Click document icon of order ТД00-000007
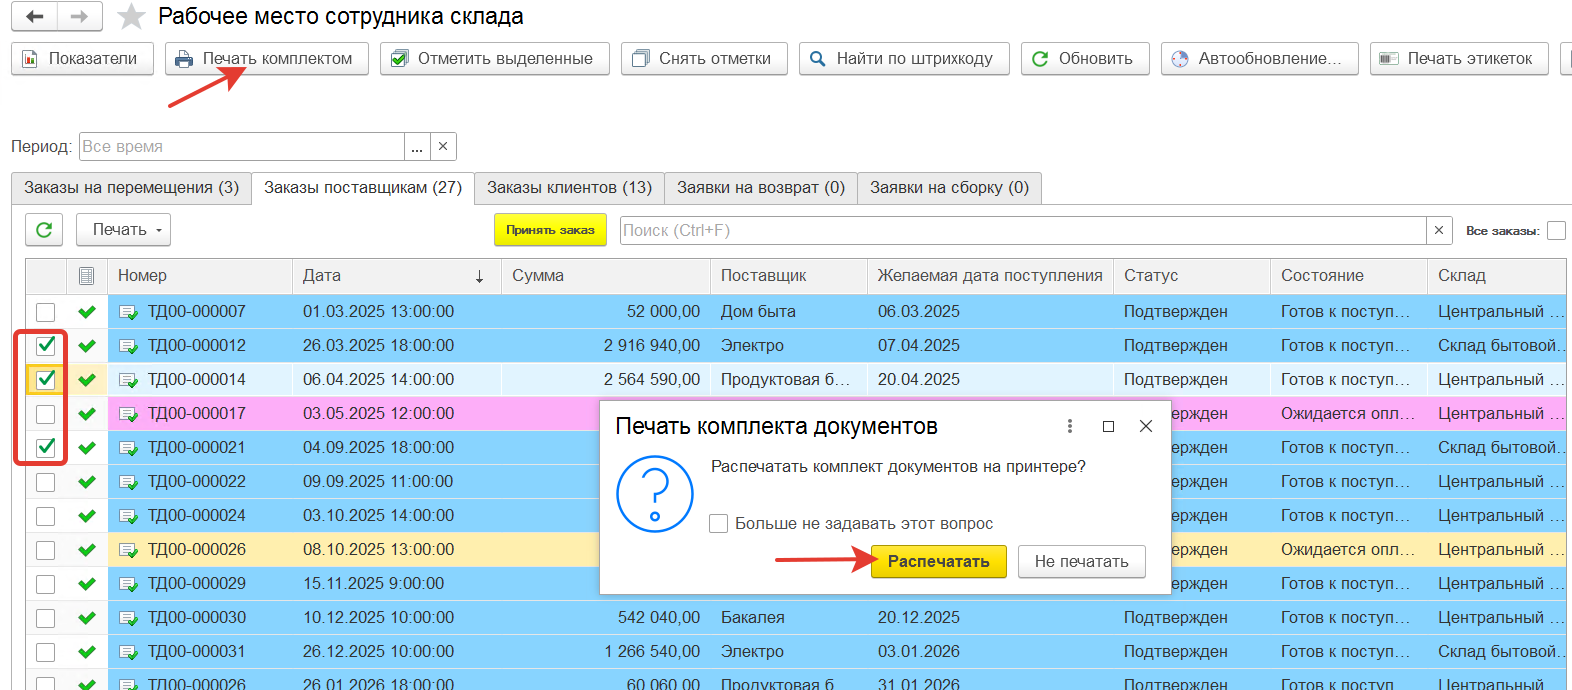Image resolution: width=1572 pixels, height=690 pixels. (128, 312)
